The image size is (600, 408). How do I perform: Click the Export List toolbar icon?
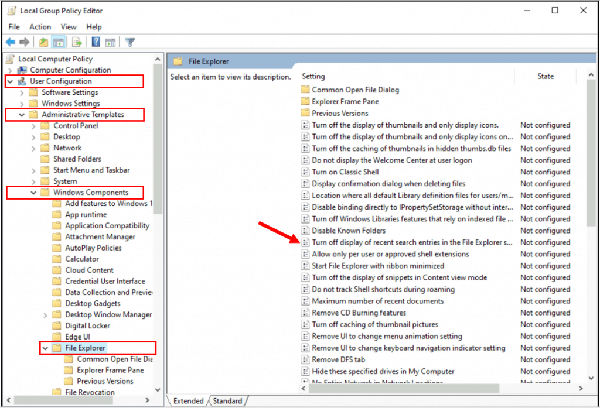click(x=78, y=42)
